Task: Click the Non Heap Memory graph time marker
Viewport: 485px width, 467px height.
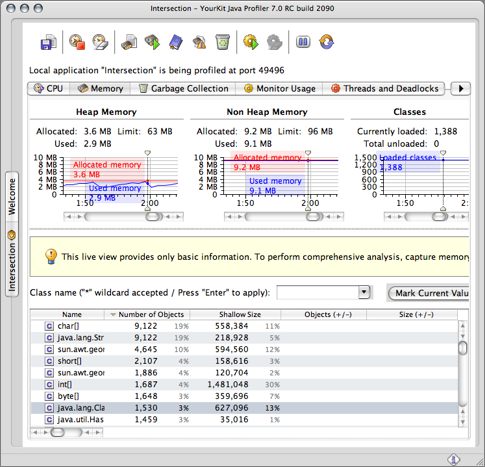Action: [x=308, y=153]
